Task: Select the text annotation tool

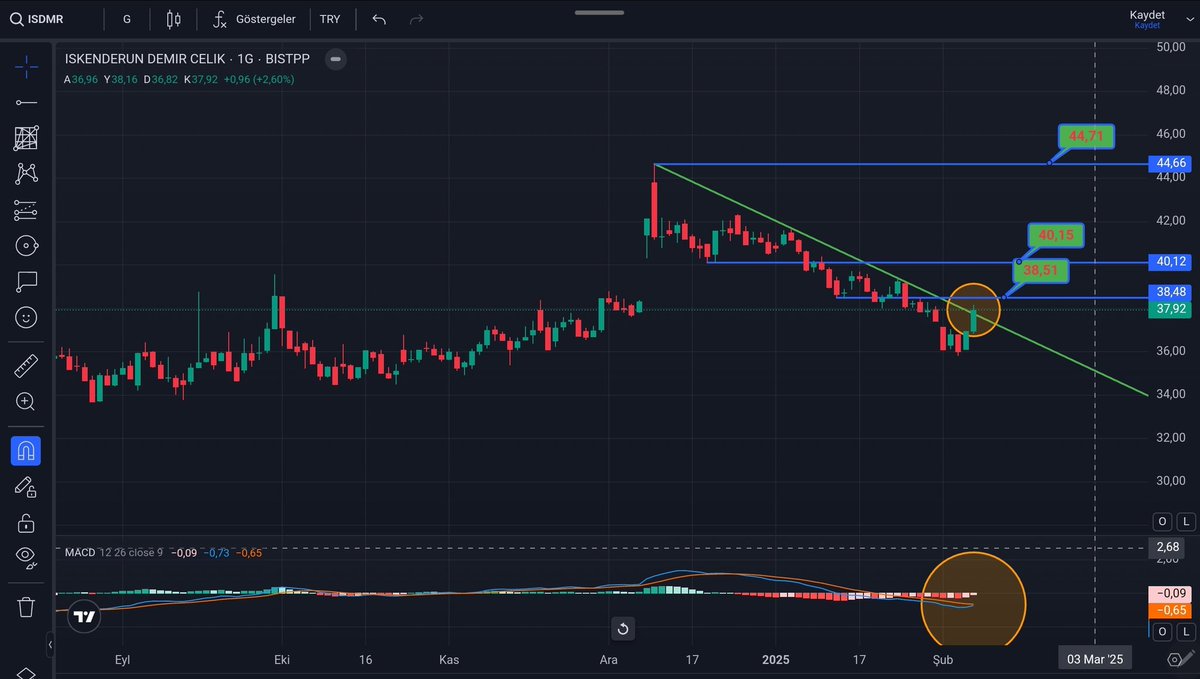Action: (x=27, y=281)
